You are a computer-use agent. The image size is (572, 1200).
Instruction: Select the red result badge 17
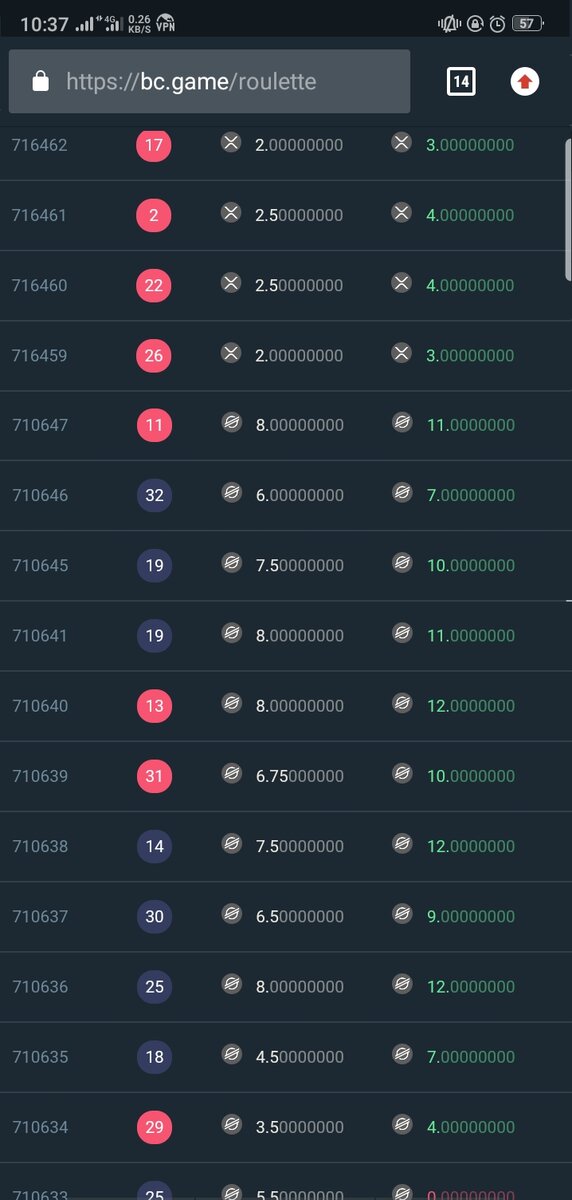[x=154, y=145]
